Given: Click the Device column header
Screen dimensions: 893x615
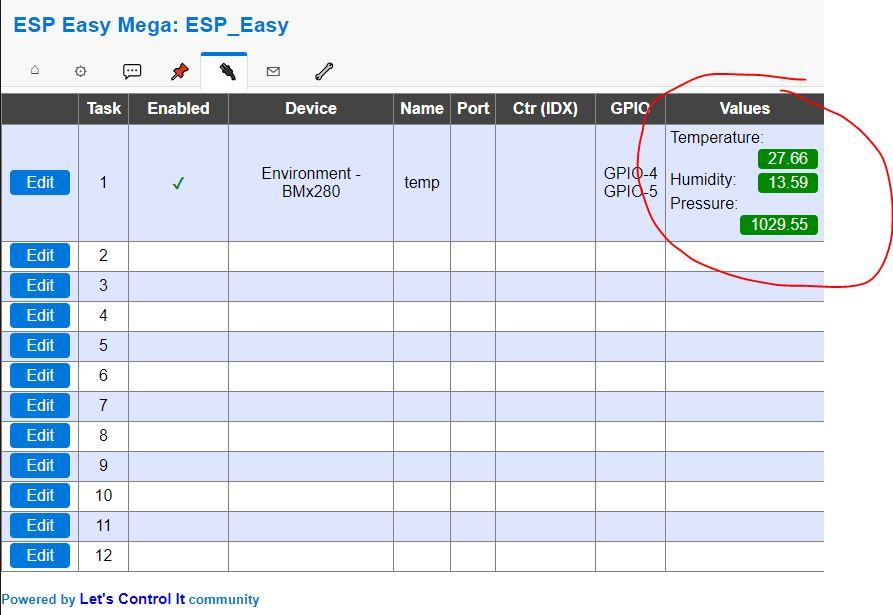Looking at the screenshot, I should pos(311,108).
